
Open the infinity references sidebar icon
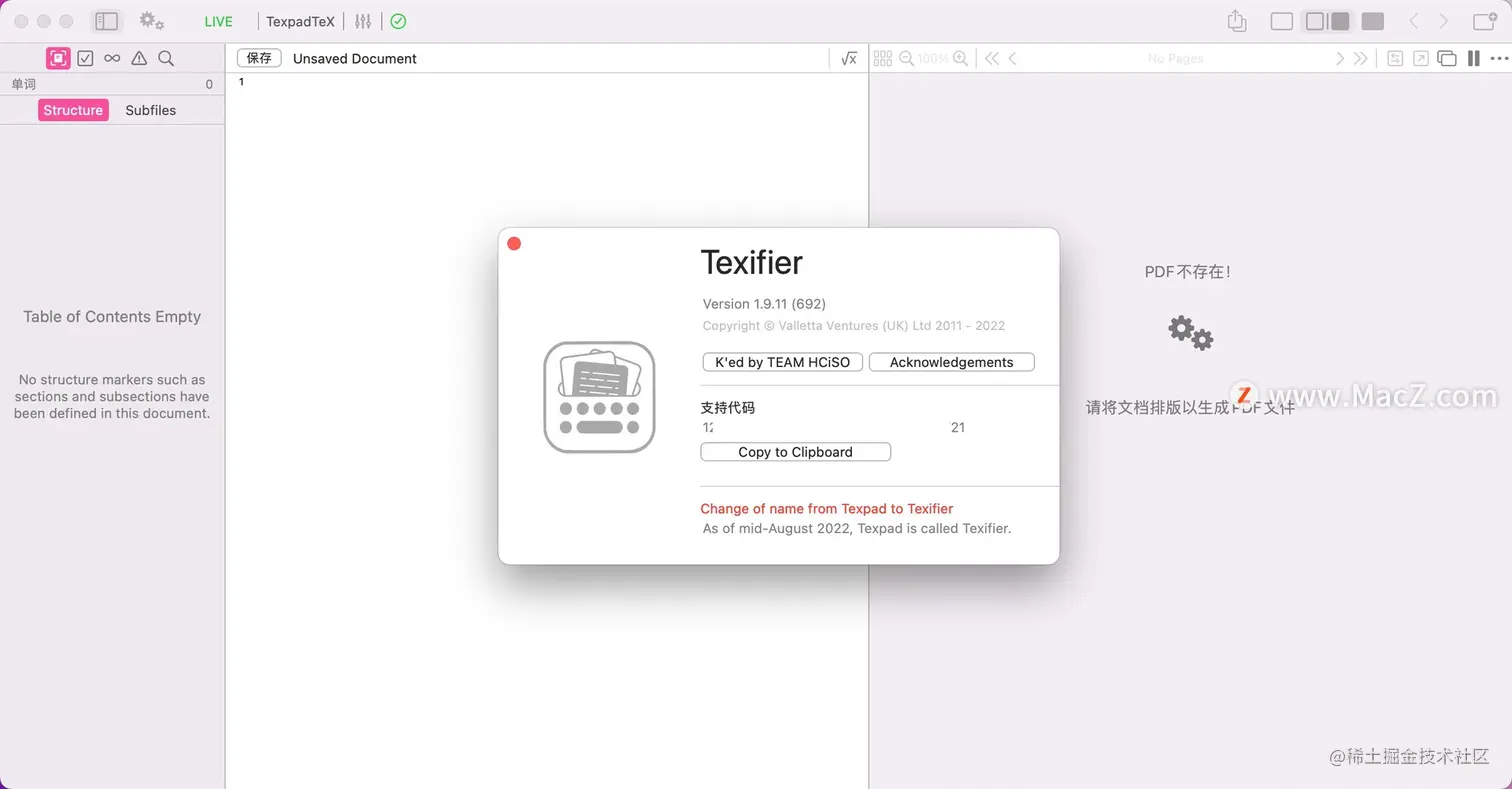tap(112, 58)
